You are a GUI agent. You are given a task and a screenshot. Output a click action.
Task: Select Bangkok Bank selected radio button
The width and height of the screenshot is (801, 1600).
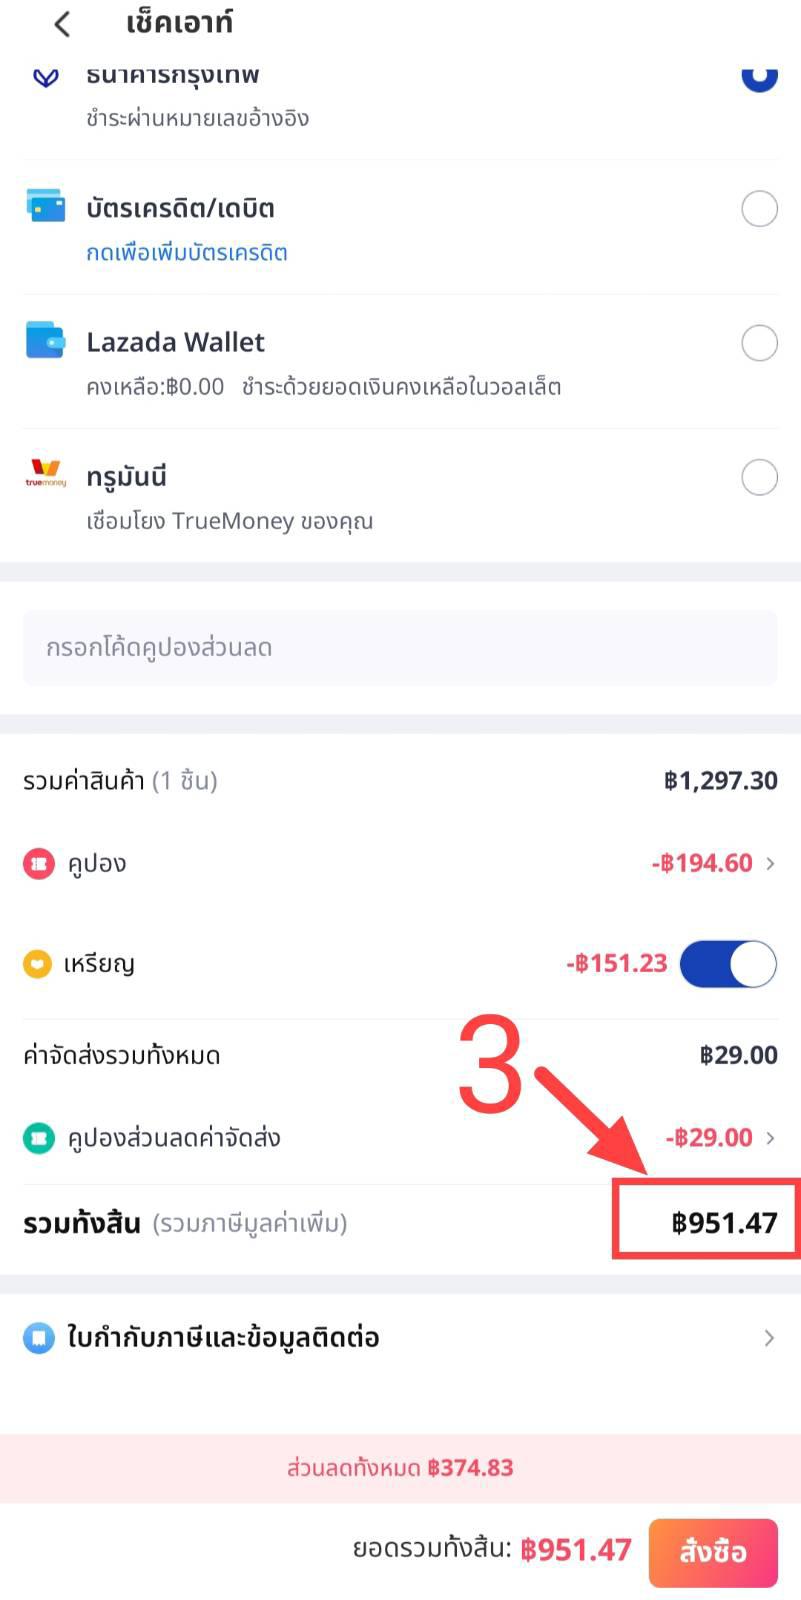[x=759, y=78]
